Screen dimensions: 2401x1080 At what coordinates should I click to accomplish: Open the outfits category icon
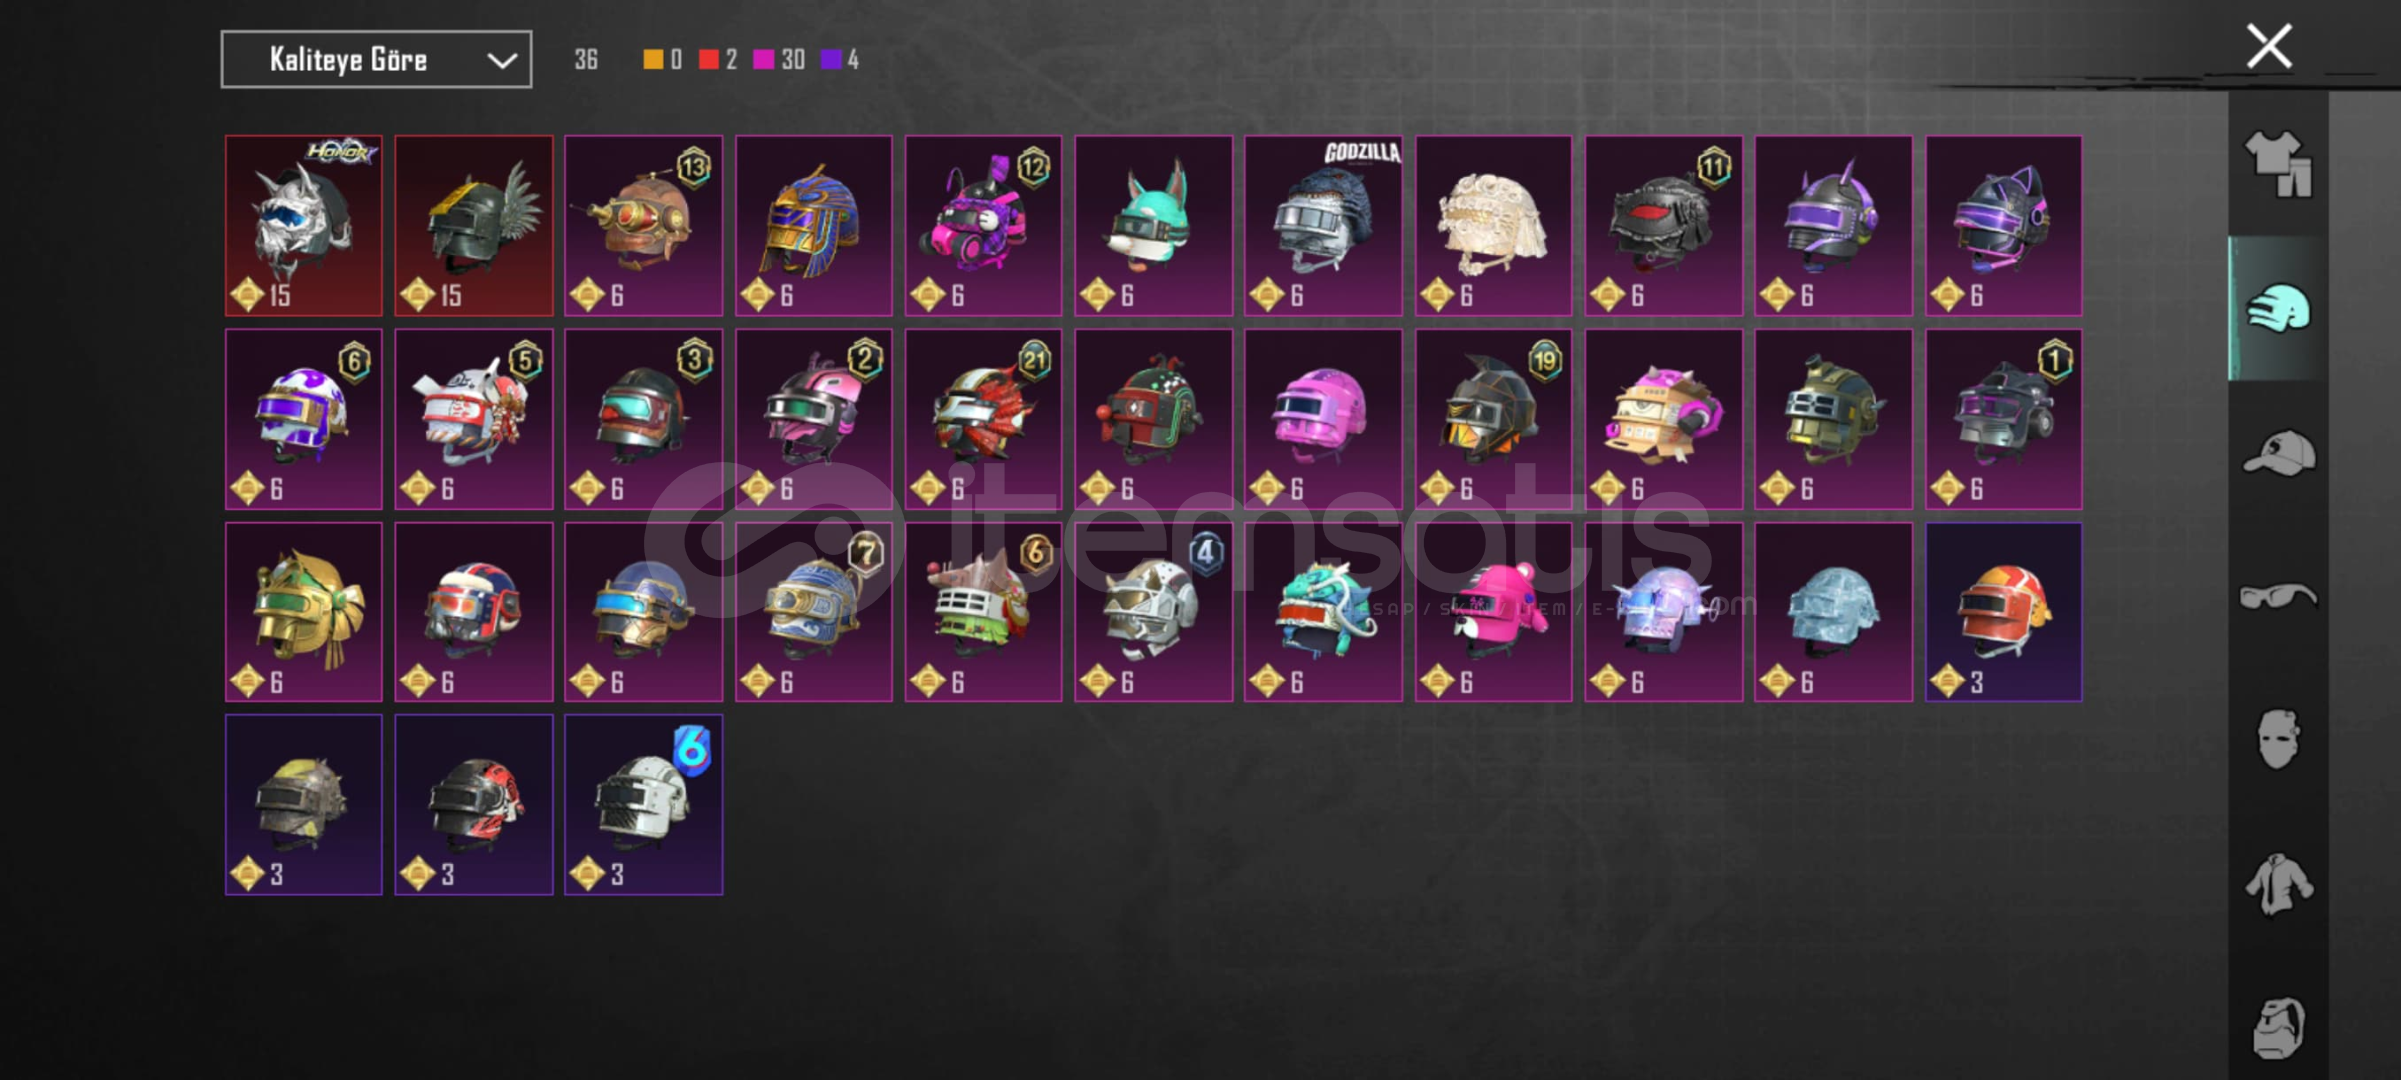2278,164
